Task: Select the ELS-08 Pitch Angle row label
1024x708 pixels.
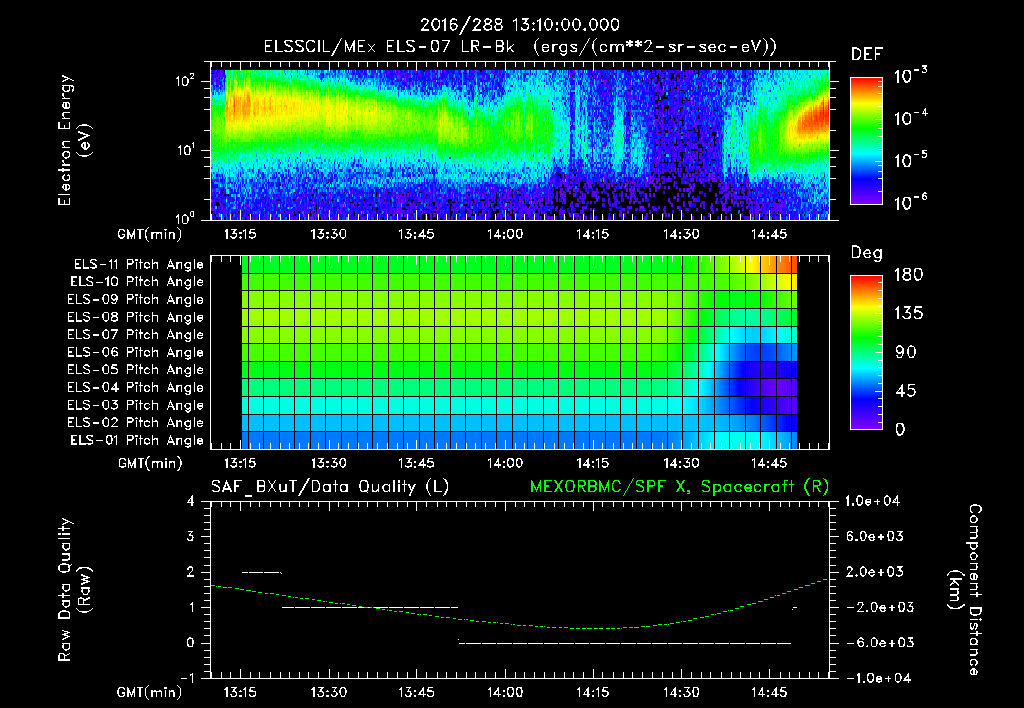Action: tap(135, 317)
